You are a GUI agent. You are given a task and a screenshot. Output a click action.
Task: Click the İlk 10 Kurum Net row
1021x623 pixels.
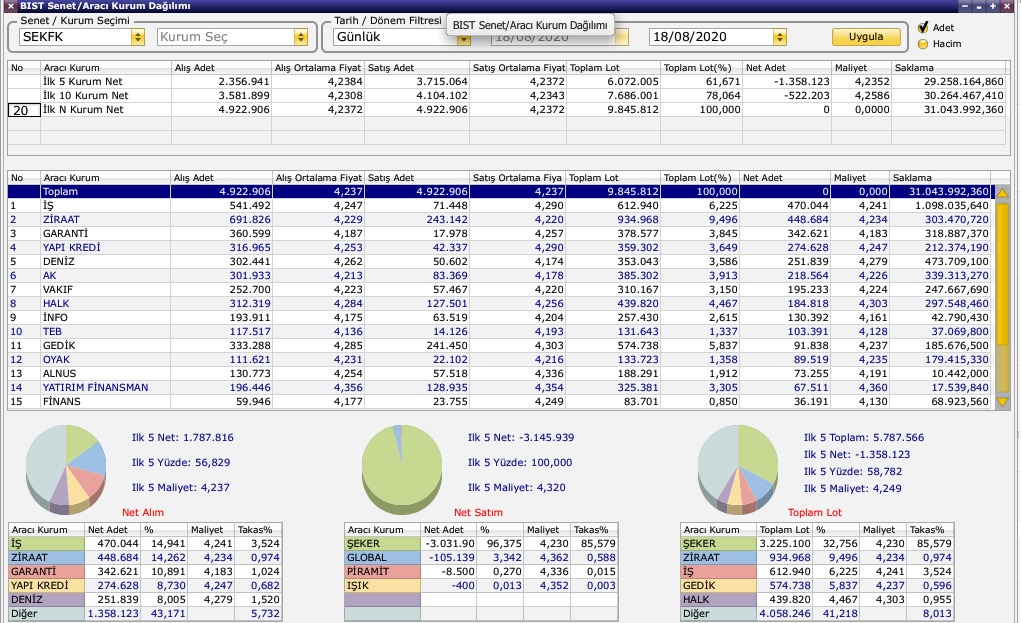(507, 96)
